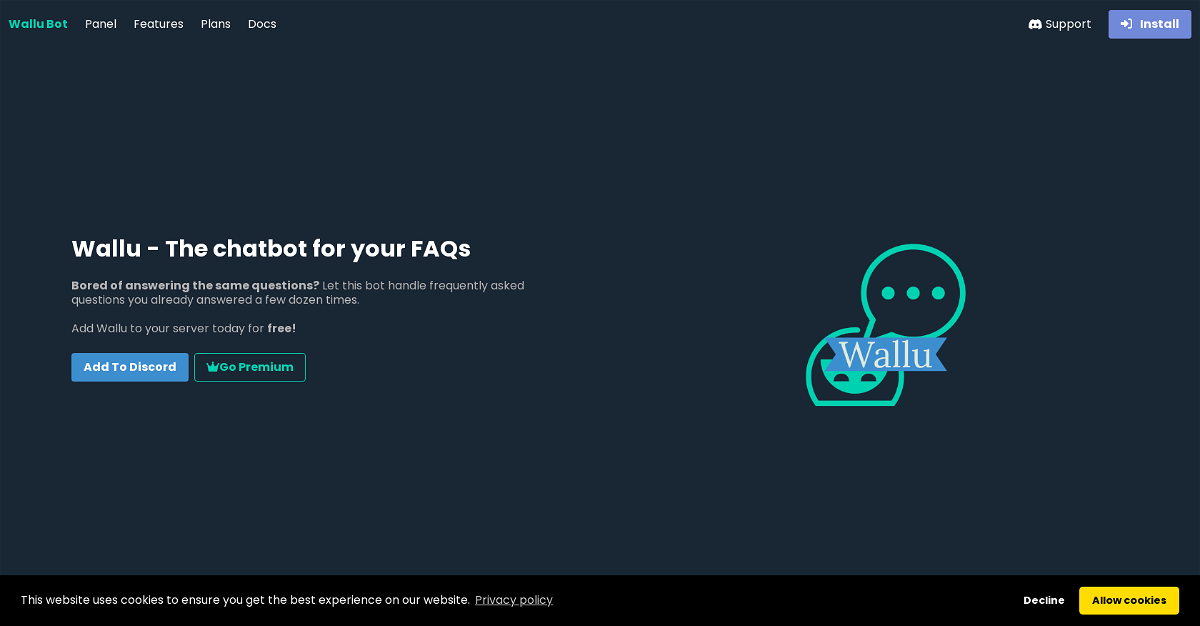Viewport: 1200px width, 626px height.
Task: Decline the cookies
Action: (1044, 600)
